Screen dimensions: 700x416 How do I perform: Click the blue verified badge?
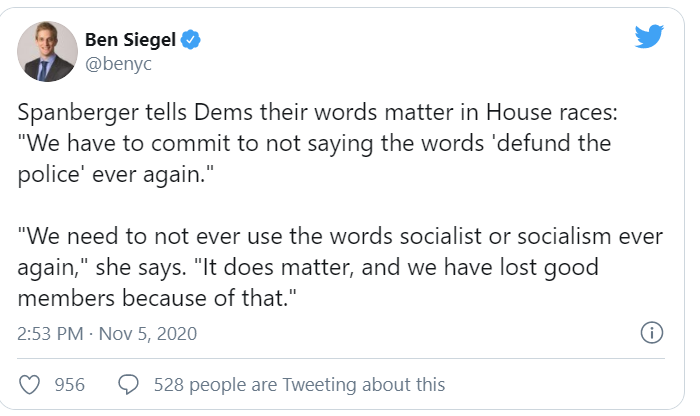190,41
